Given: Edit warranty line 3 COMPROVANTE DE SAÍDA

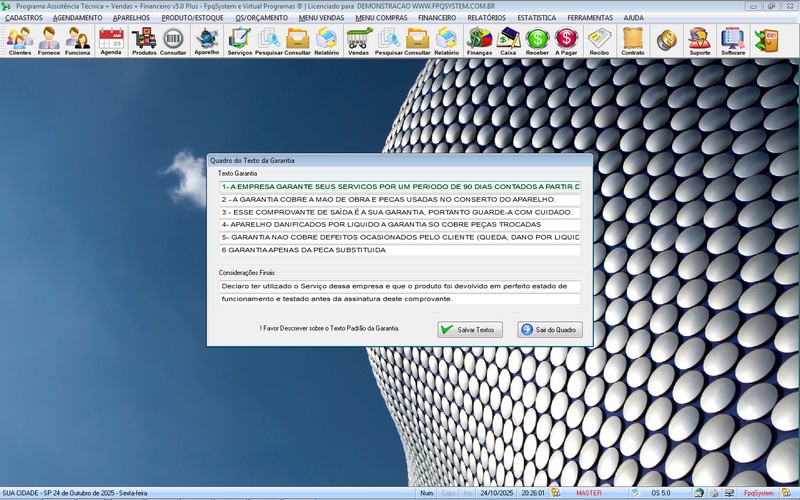Looking at the screenshot, I should tap(400, 212).
